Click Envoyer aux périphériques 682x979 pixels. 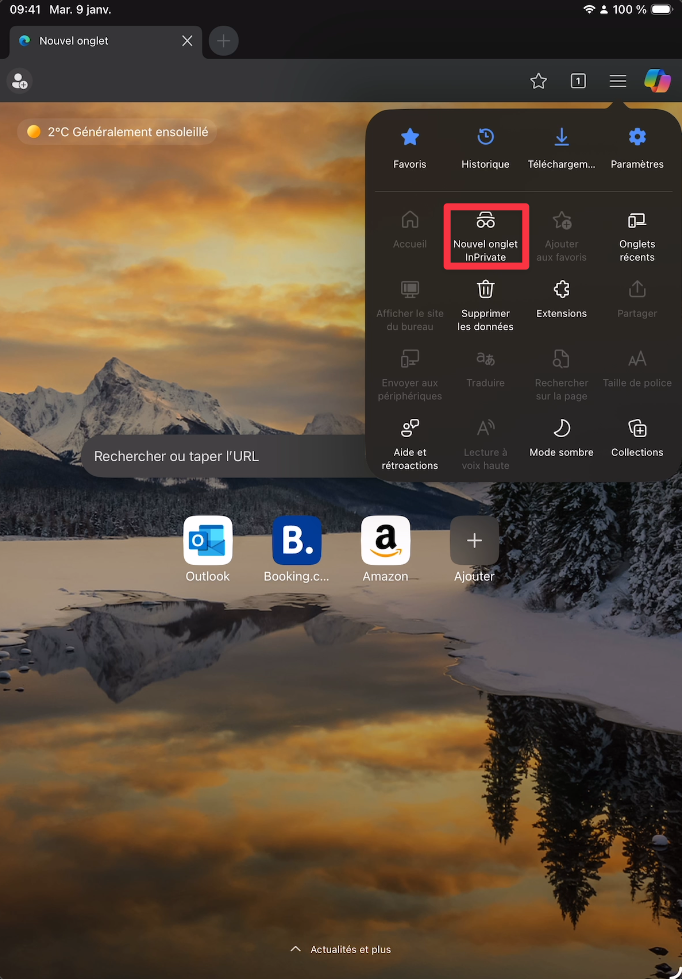click(410, 375)
